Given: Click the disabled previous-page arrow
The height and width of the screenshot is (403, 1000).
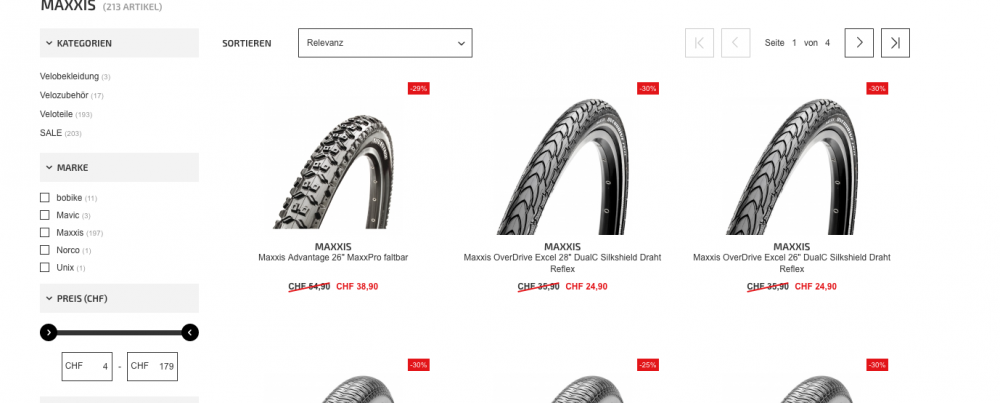Looking at the screenshot, I should click(x=735, y=43).
